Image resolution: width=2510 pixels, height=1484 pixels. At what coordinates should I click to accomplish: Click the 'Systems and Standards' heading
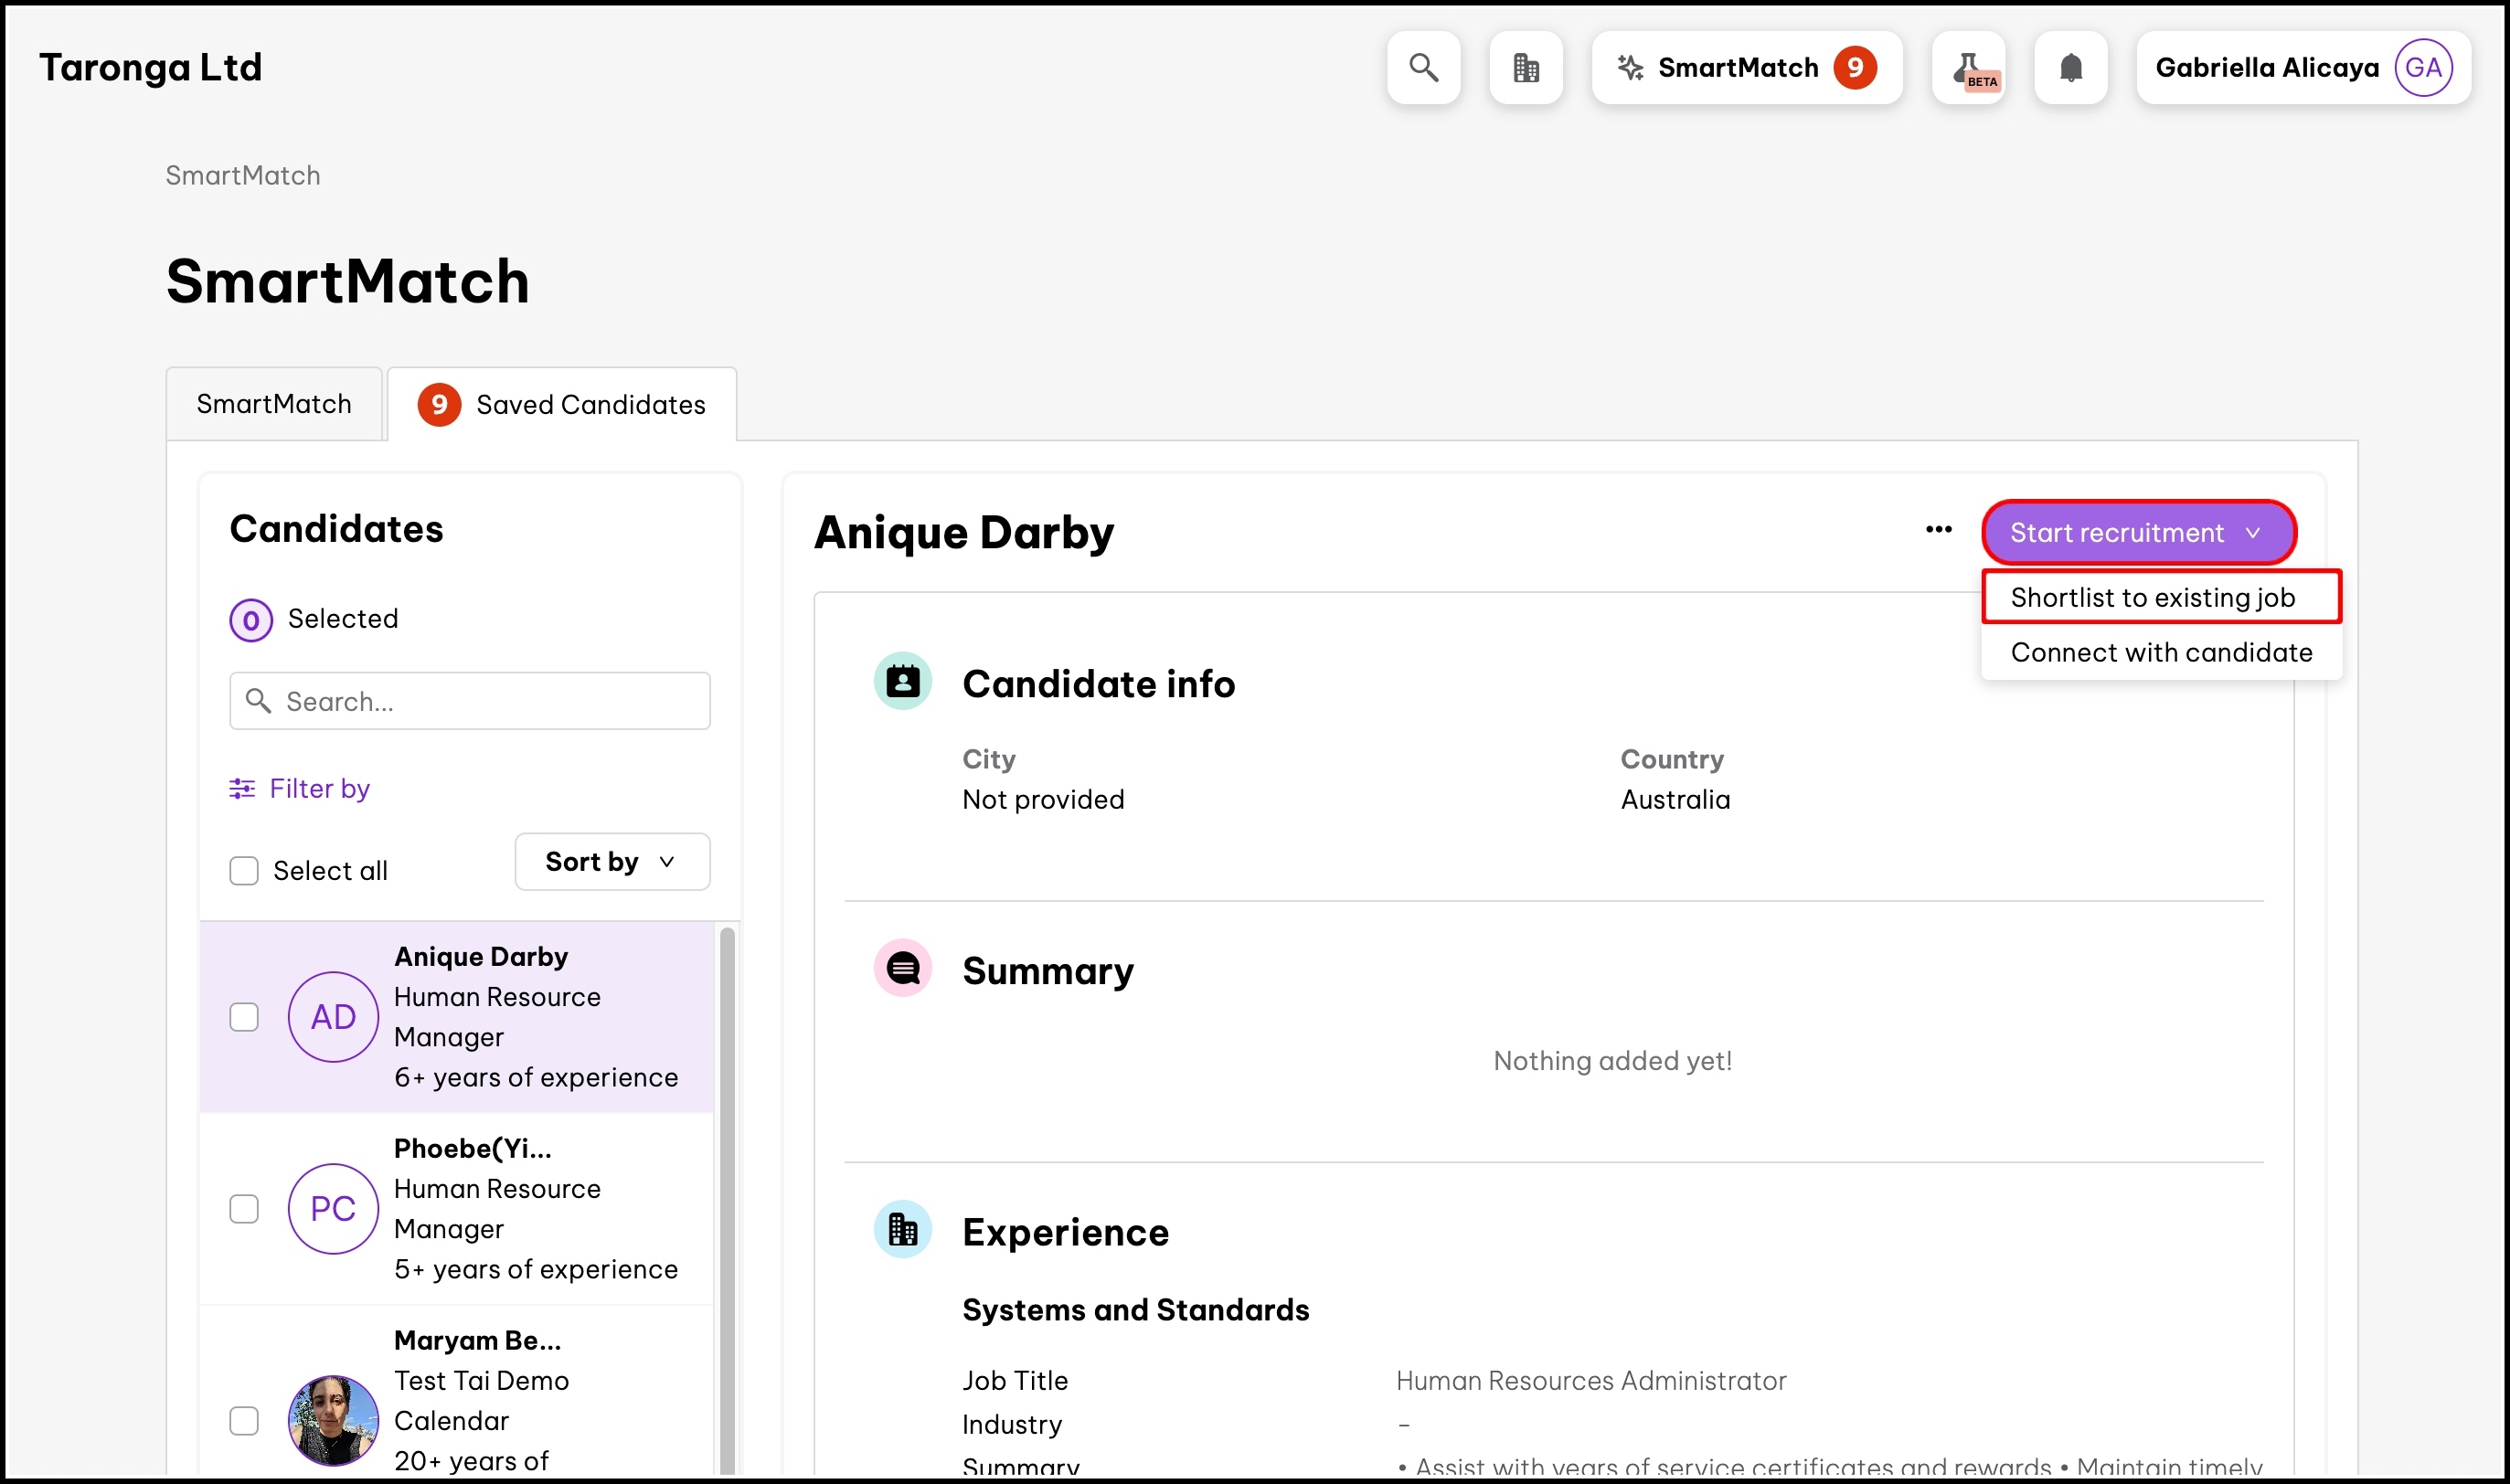(1135, 1310)
